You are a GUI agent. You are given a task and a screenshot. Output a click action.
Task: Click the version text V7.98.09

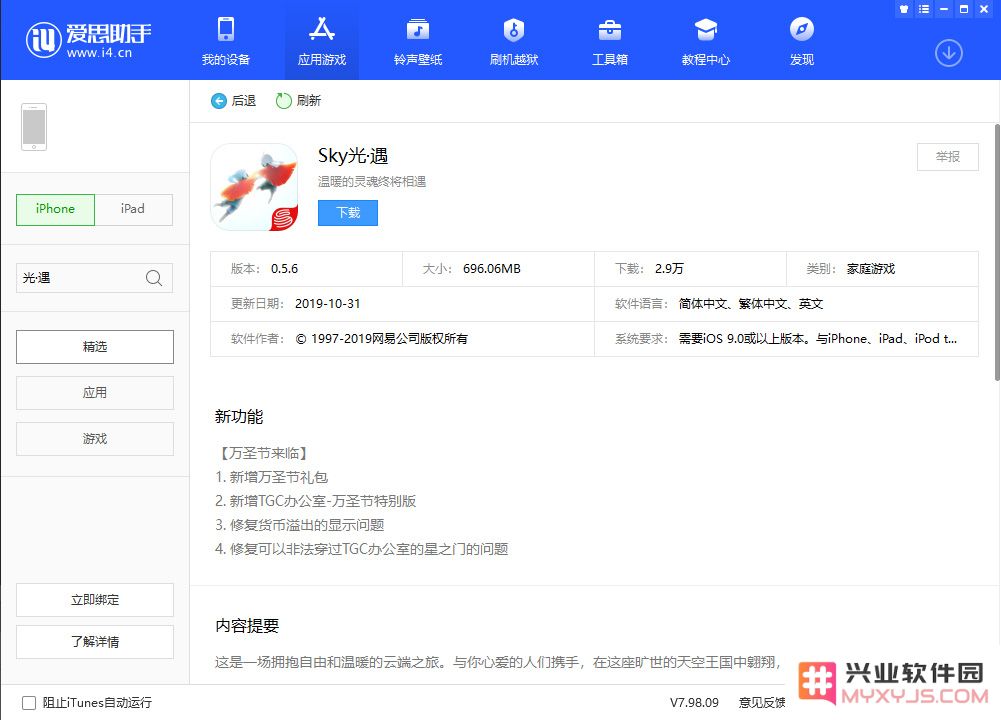coord(694,703)
